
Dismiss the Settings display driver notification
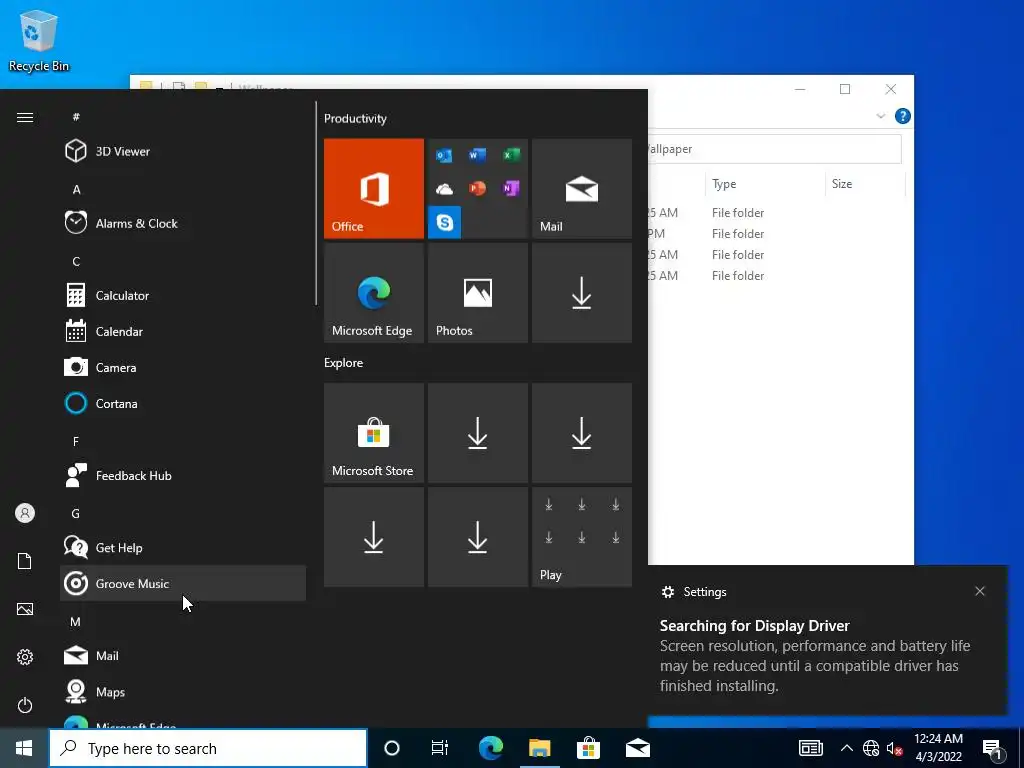[980, 591]
